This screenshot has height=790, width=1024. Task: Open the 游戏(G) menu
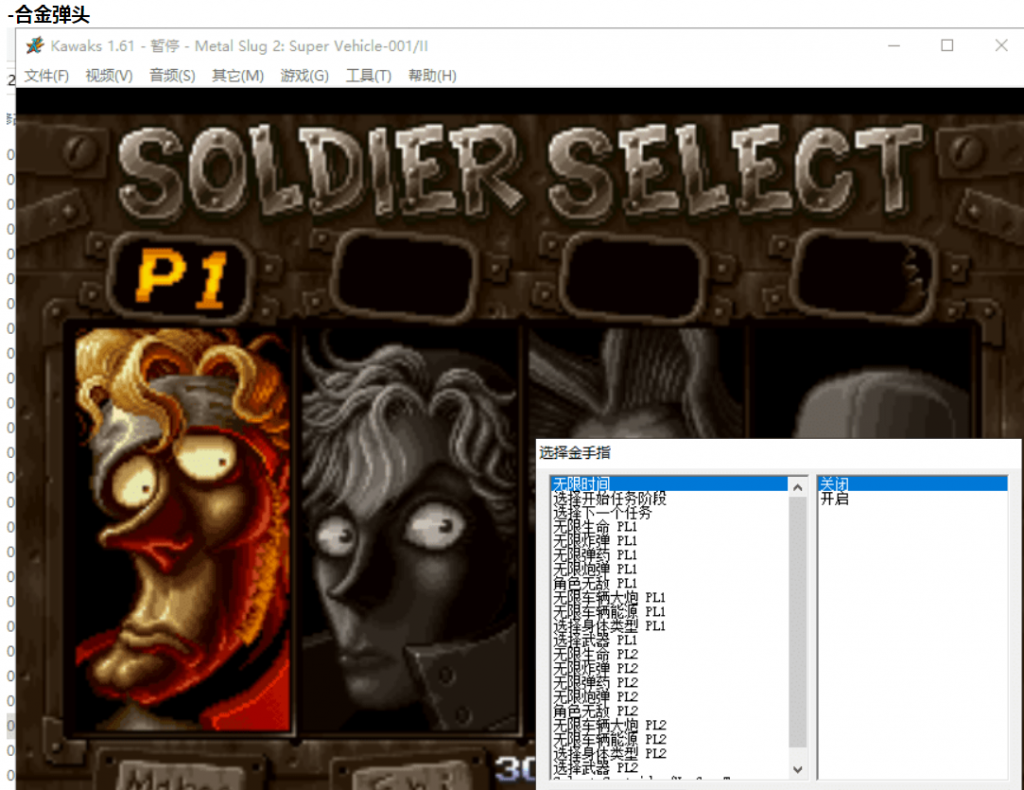click(x=304, y=76)
